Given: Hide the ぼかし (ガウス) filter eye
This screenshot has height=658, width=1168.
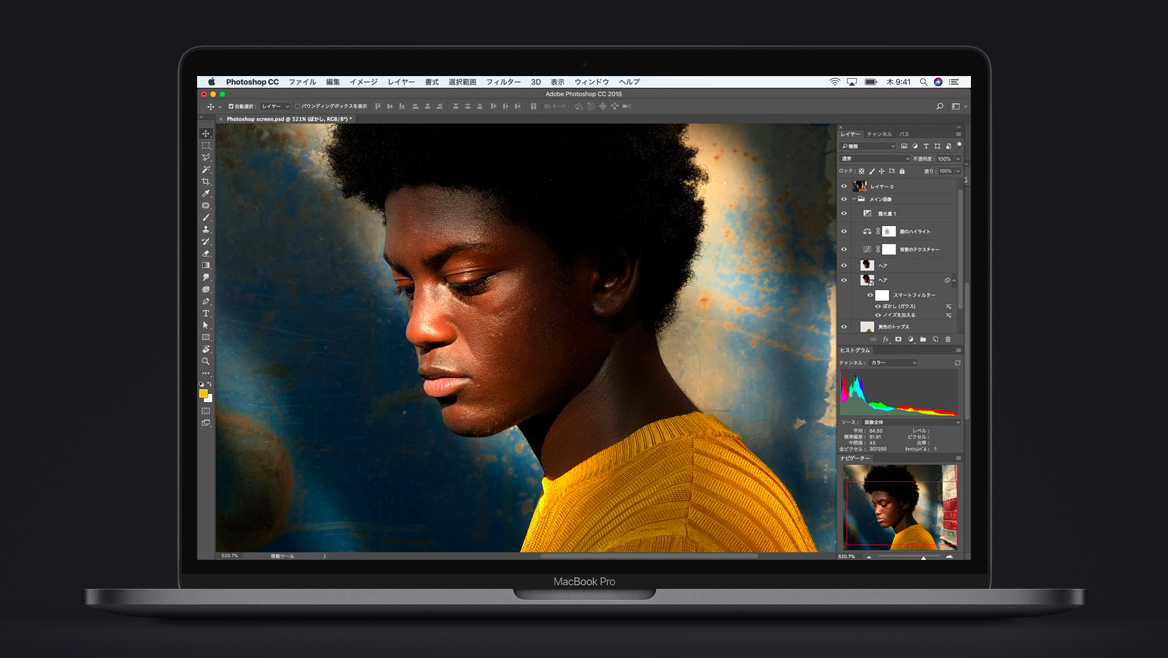Looking at the screenshot, I should pyautogui.click(x=877, y=306).
